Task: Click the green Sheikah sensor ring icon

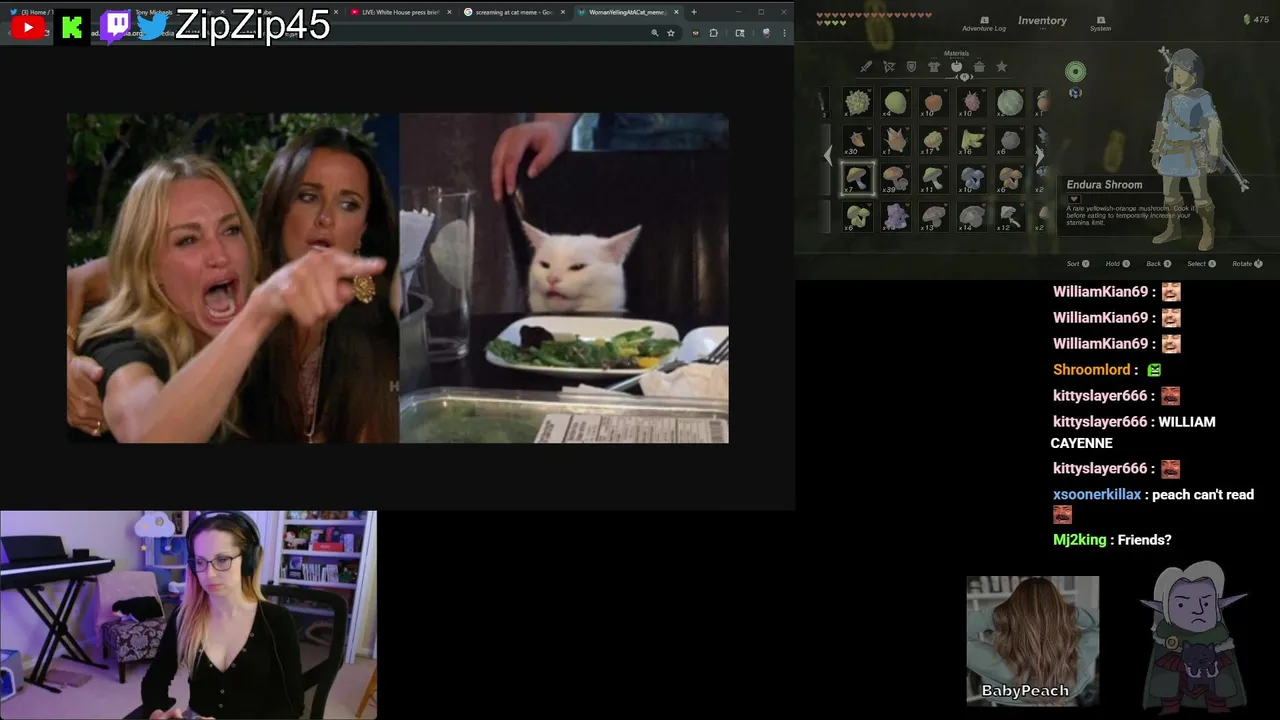Action: tap(1075, 71)
